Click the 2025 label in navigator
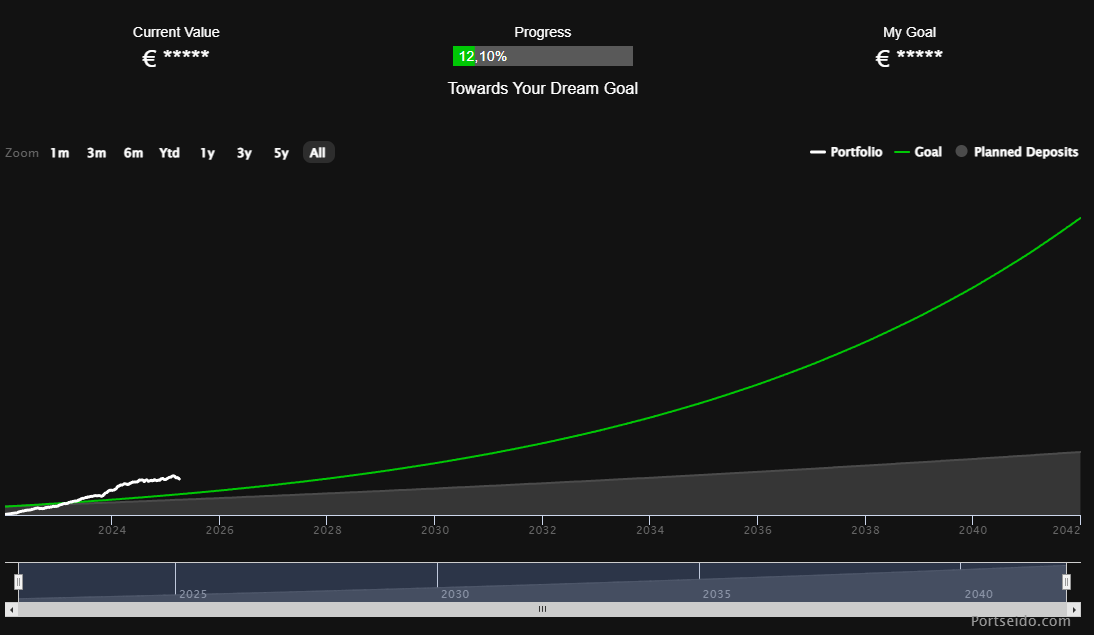The height and width of the screenshot is (635, 1094). tap(193, 594)
